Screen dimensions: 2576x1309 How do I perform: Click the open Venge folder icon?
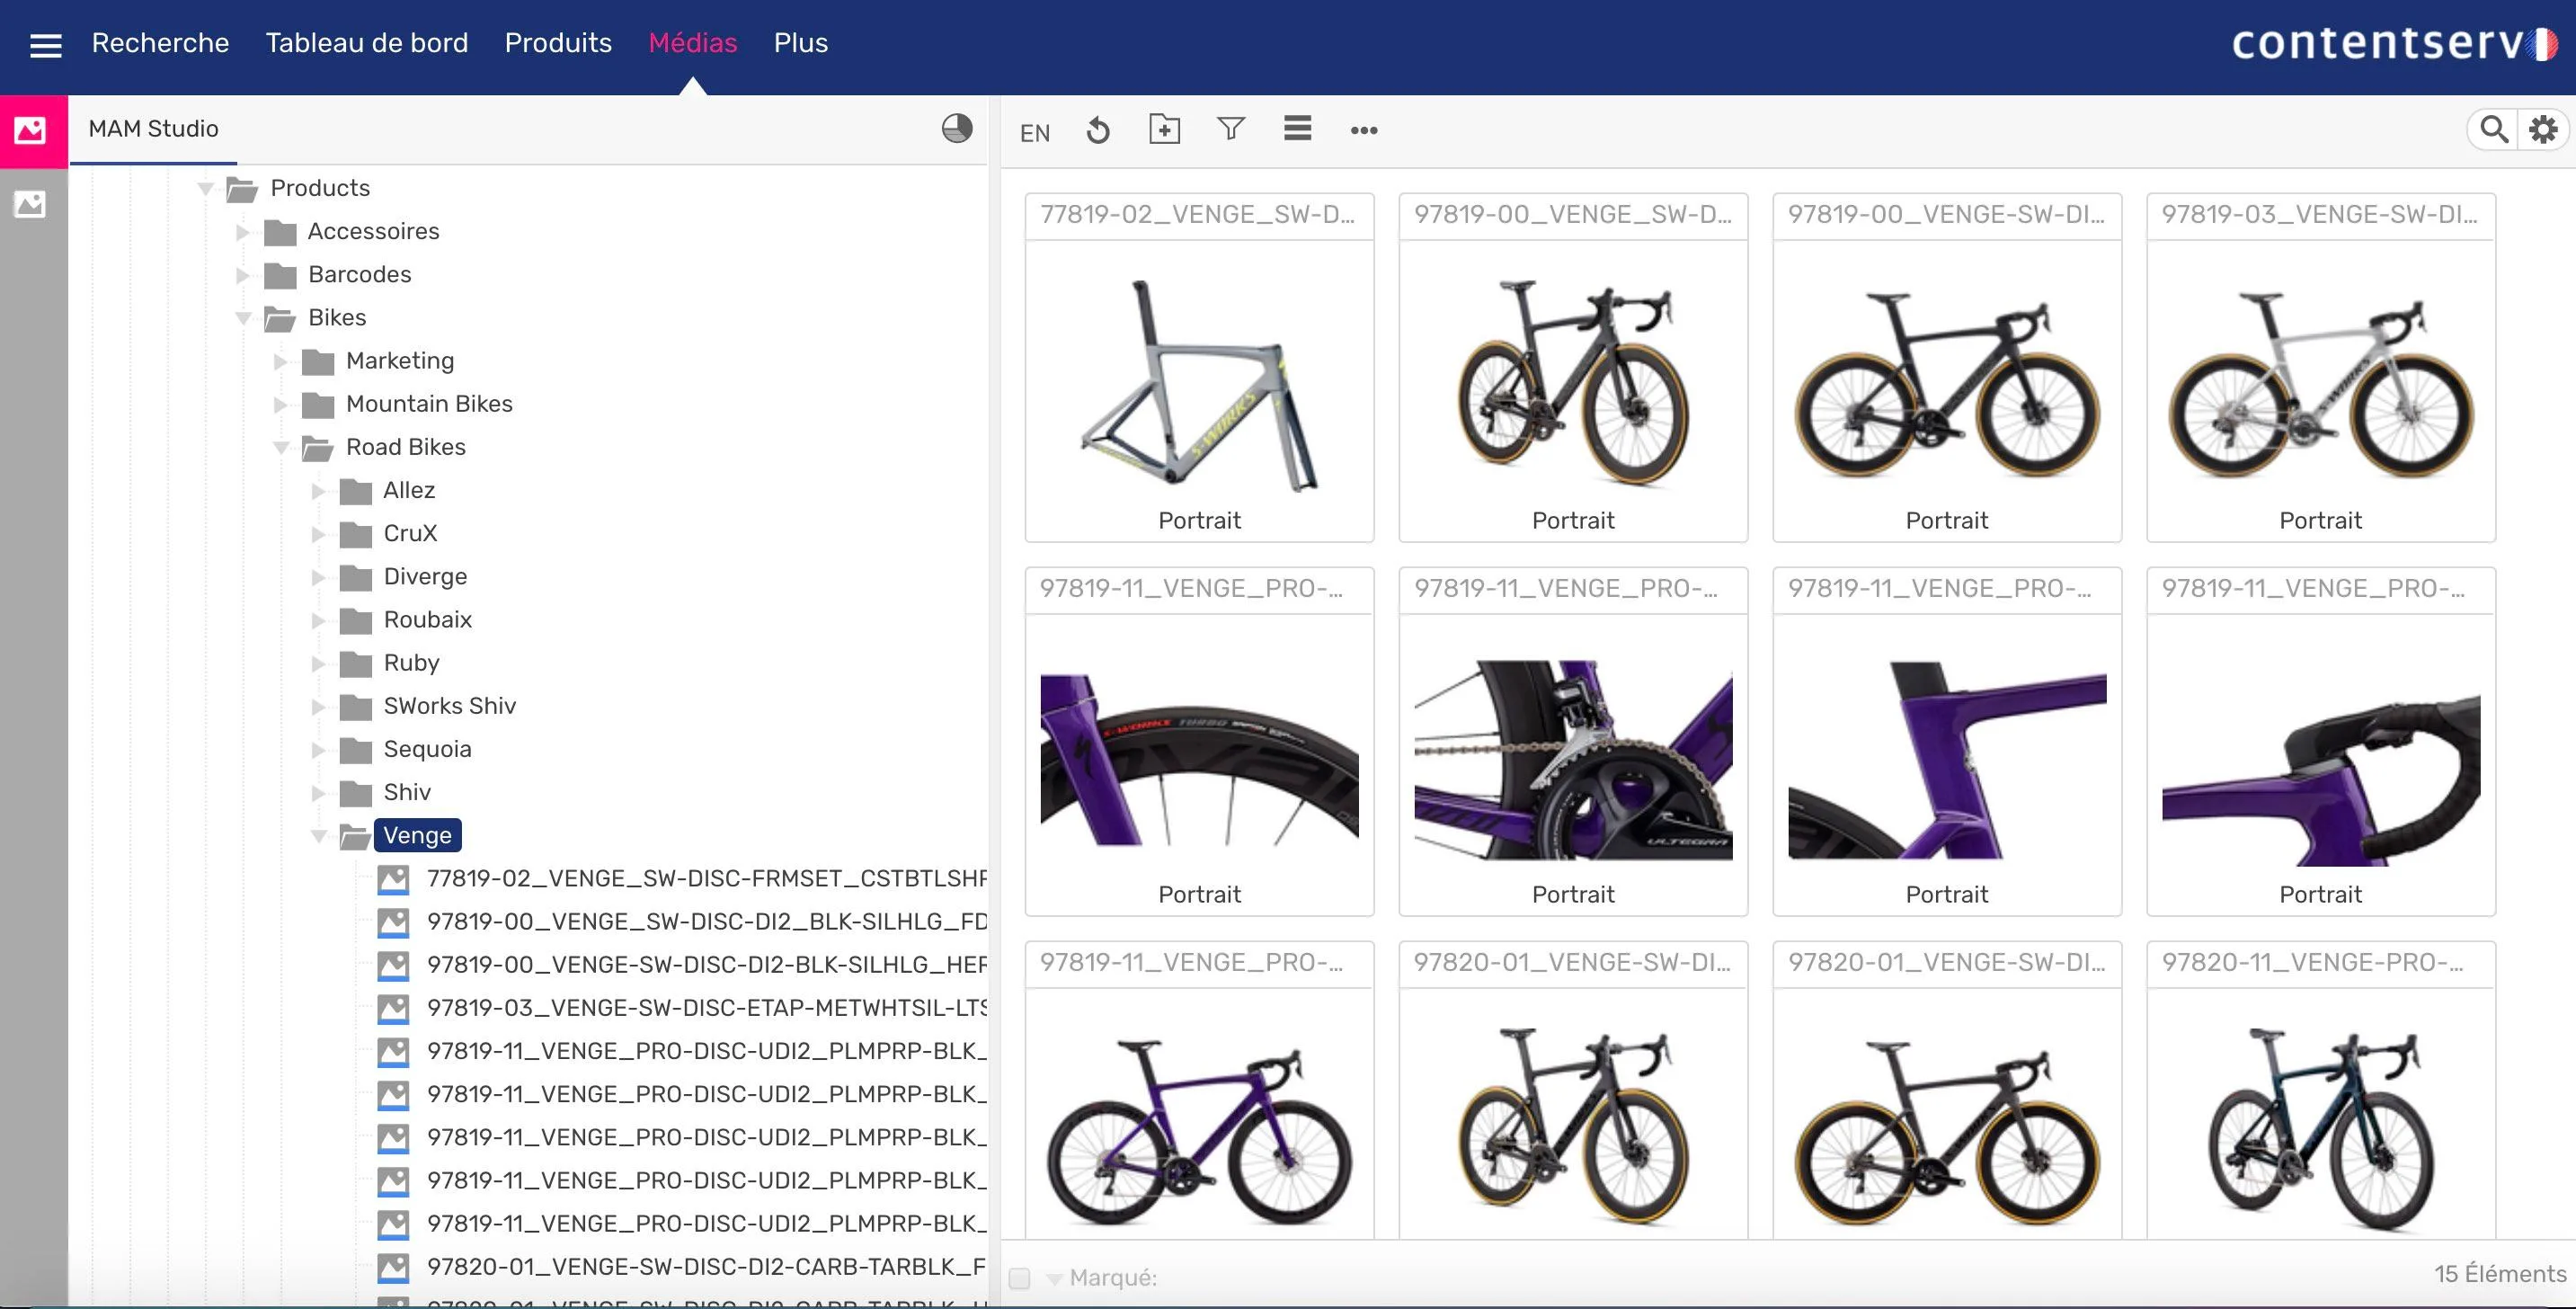(356, 836)
